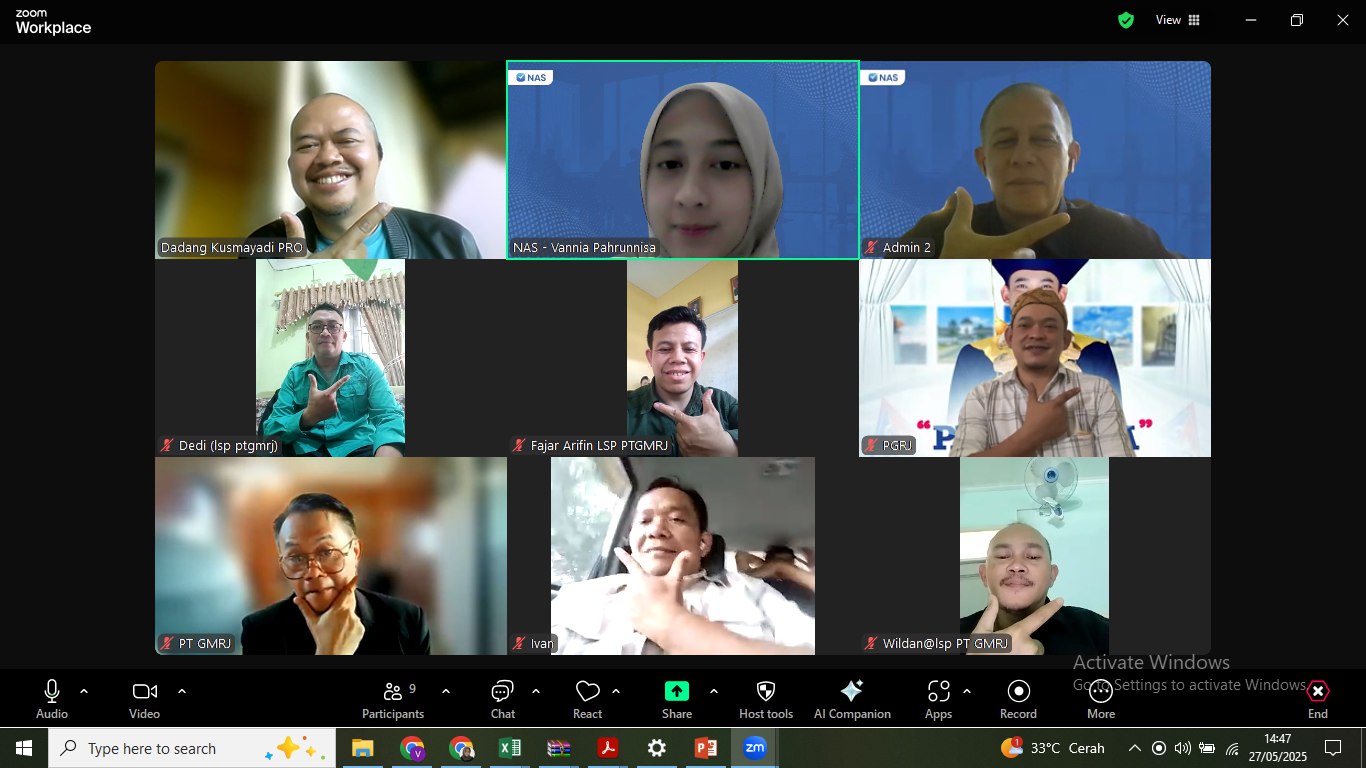Switch to the Zoom taskbar icon
The height and width of the screenshot is (768, 1366).
755,748
